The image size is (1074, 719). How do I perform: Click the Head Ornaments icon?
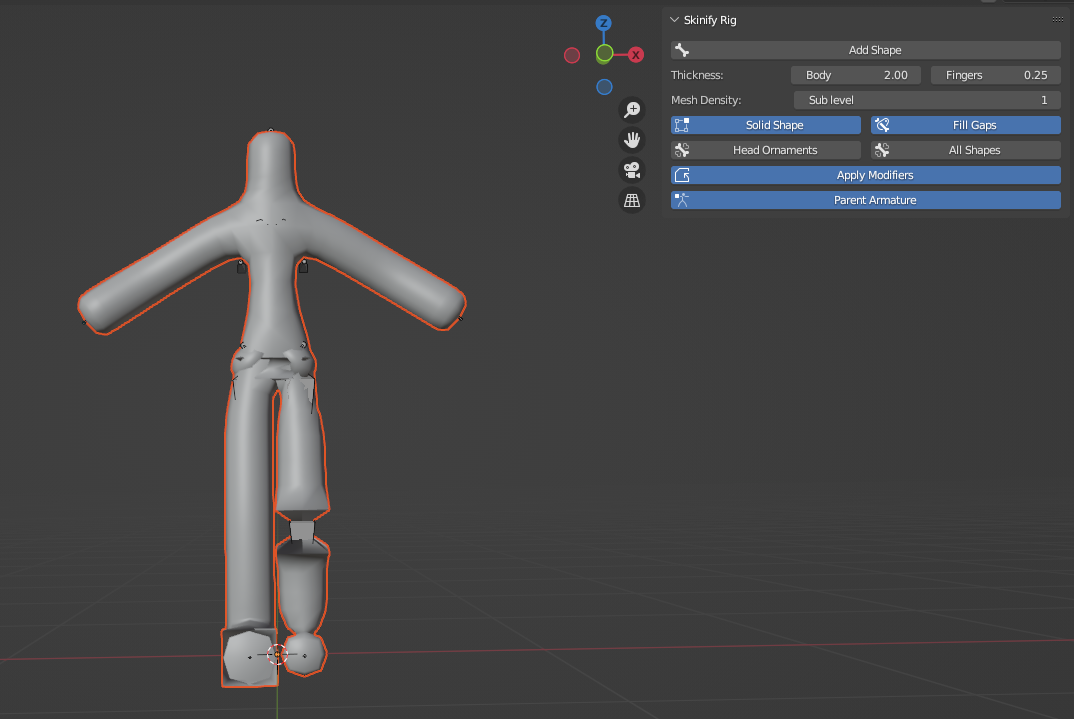[682, 150]
